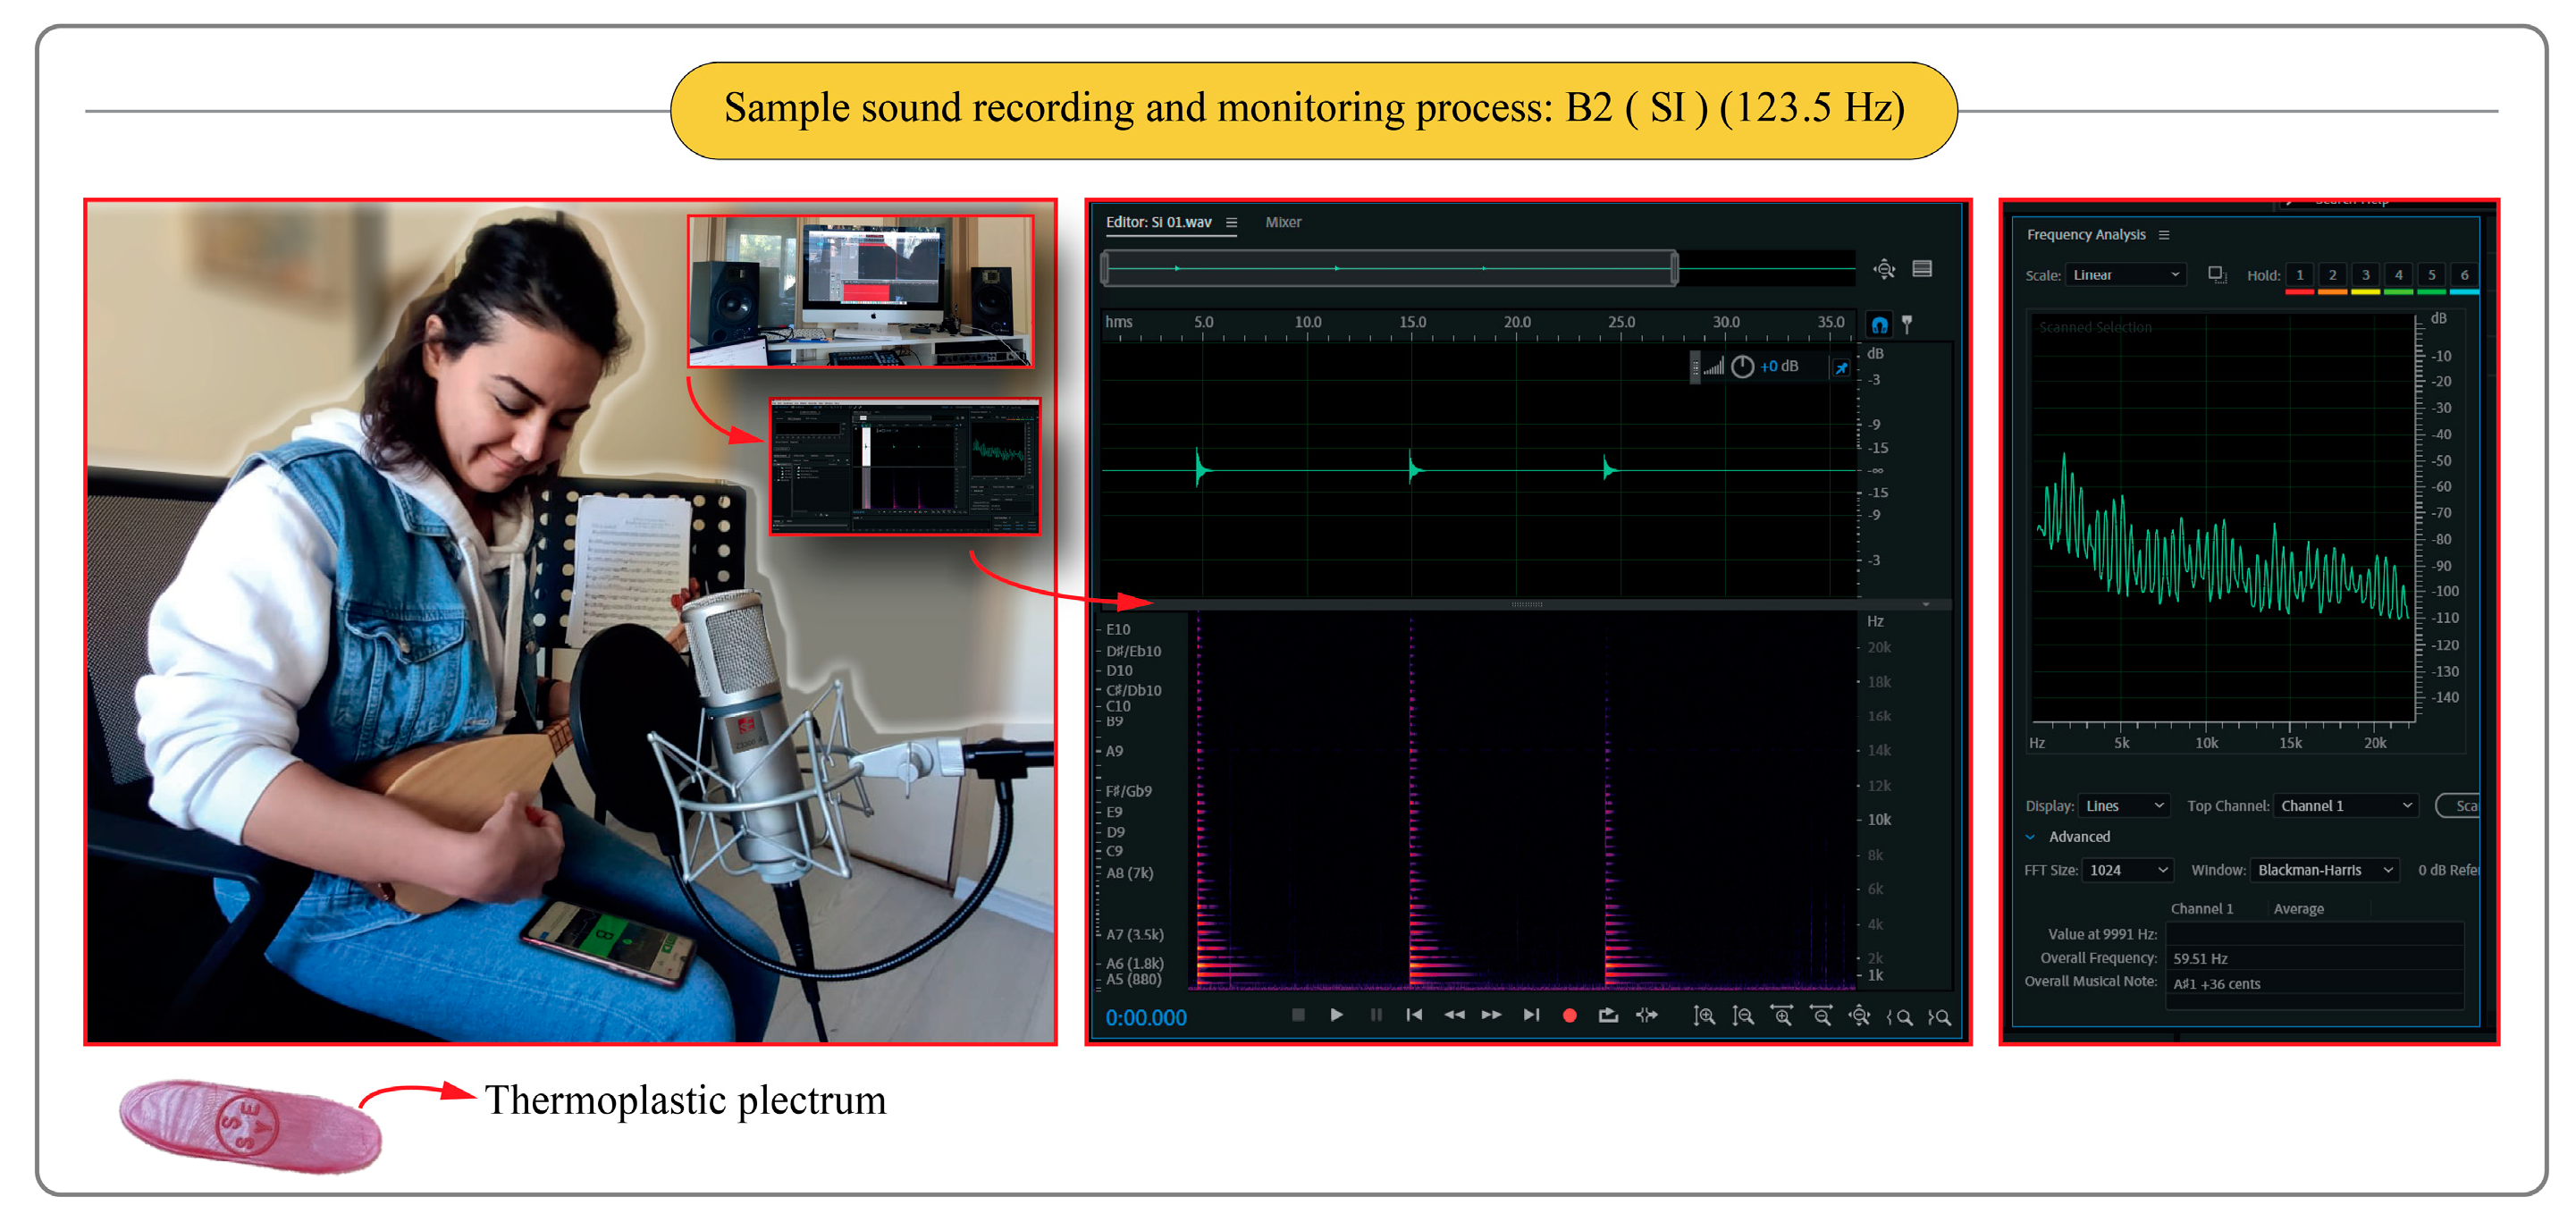Click Zoom Out Full icon
Viewport: 2576px width, 1222px height.
1860,1016
